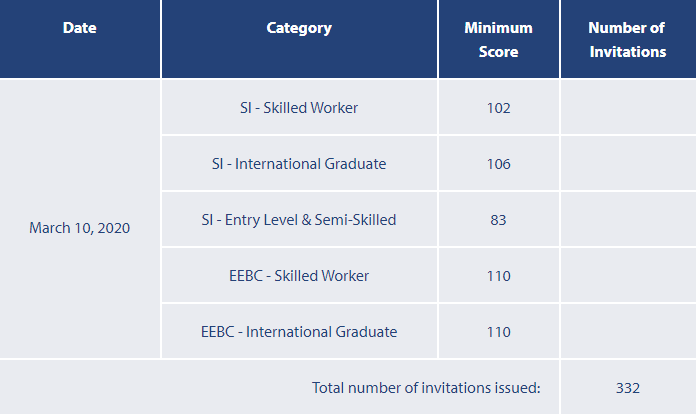The height and width of the screenshot is (415, 697).
Task: Click the minimum score 106 cell
Action: pos(498,164)
